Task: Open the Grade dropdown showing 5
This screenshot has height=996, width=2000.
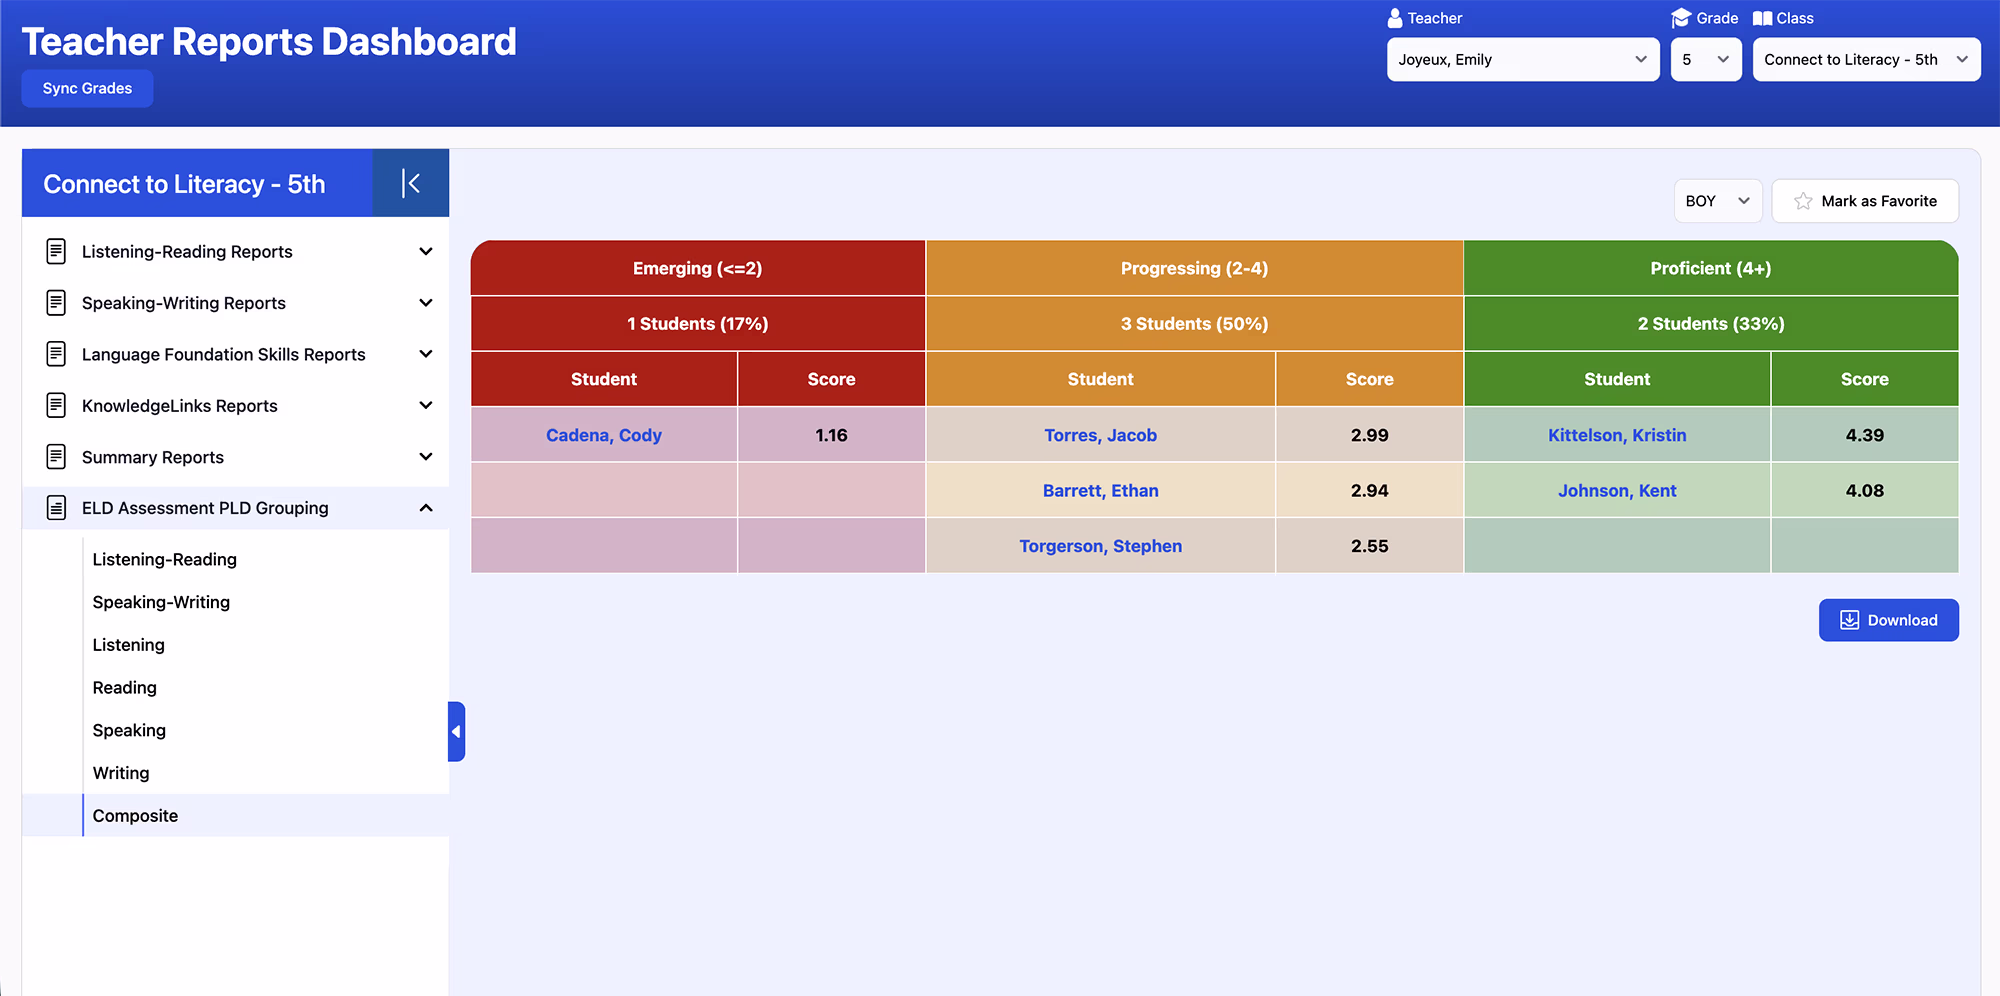Action: click(1706, 60)
